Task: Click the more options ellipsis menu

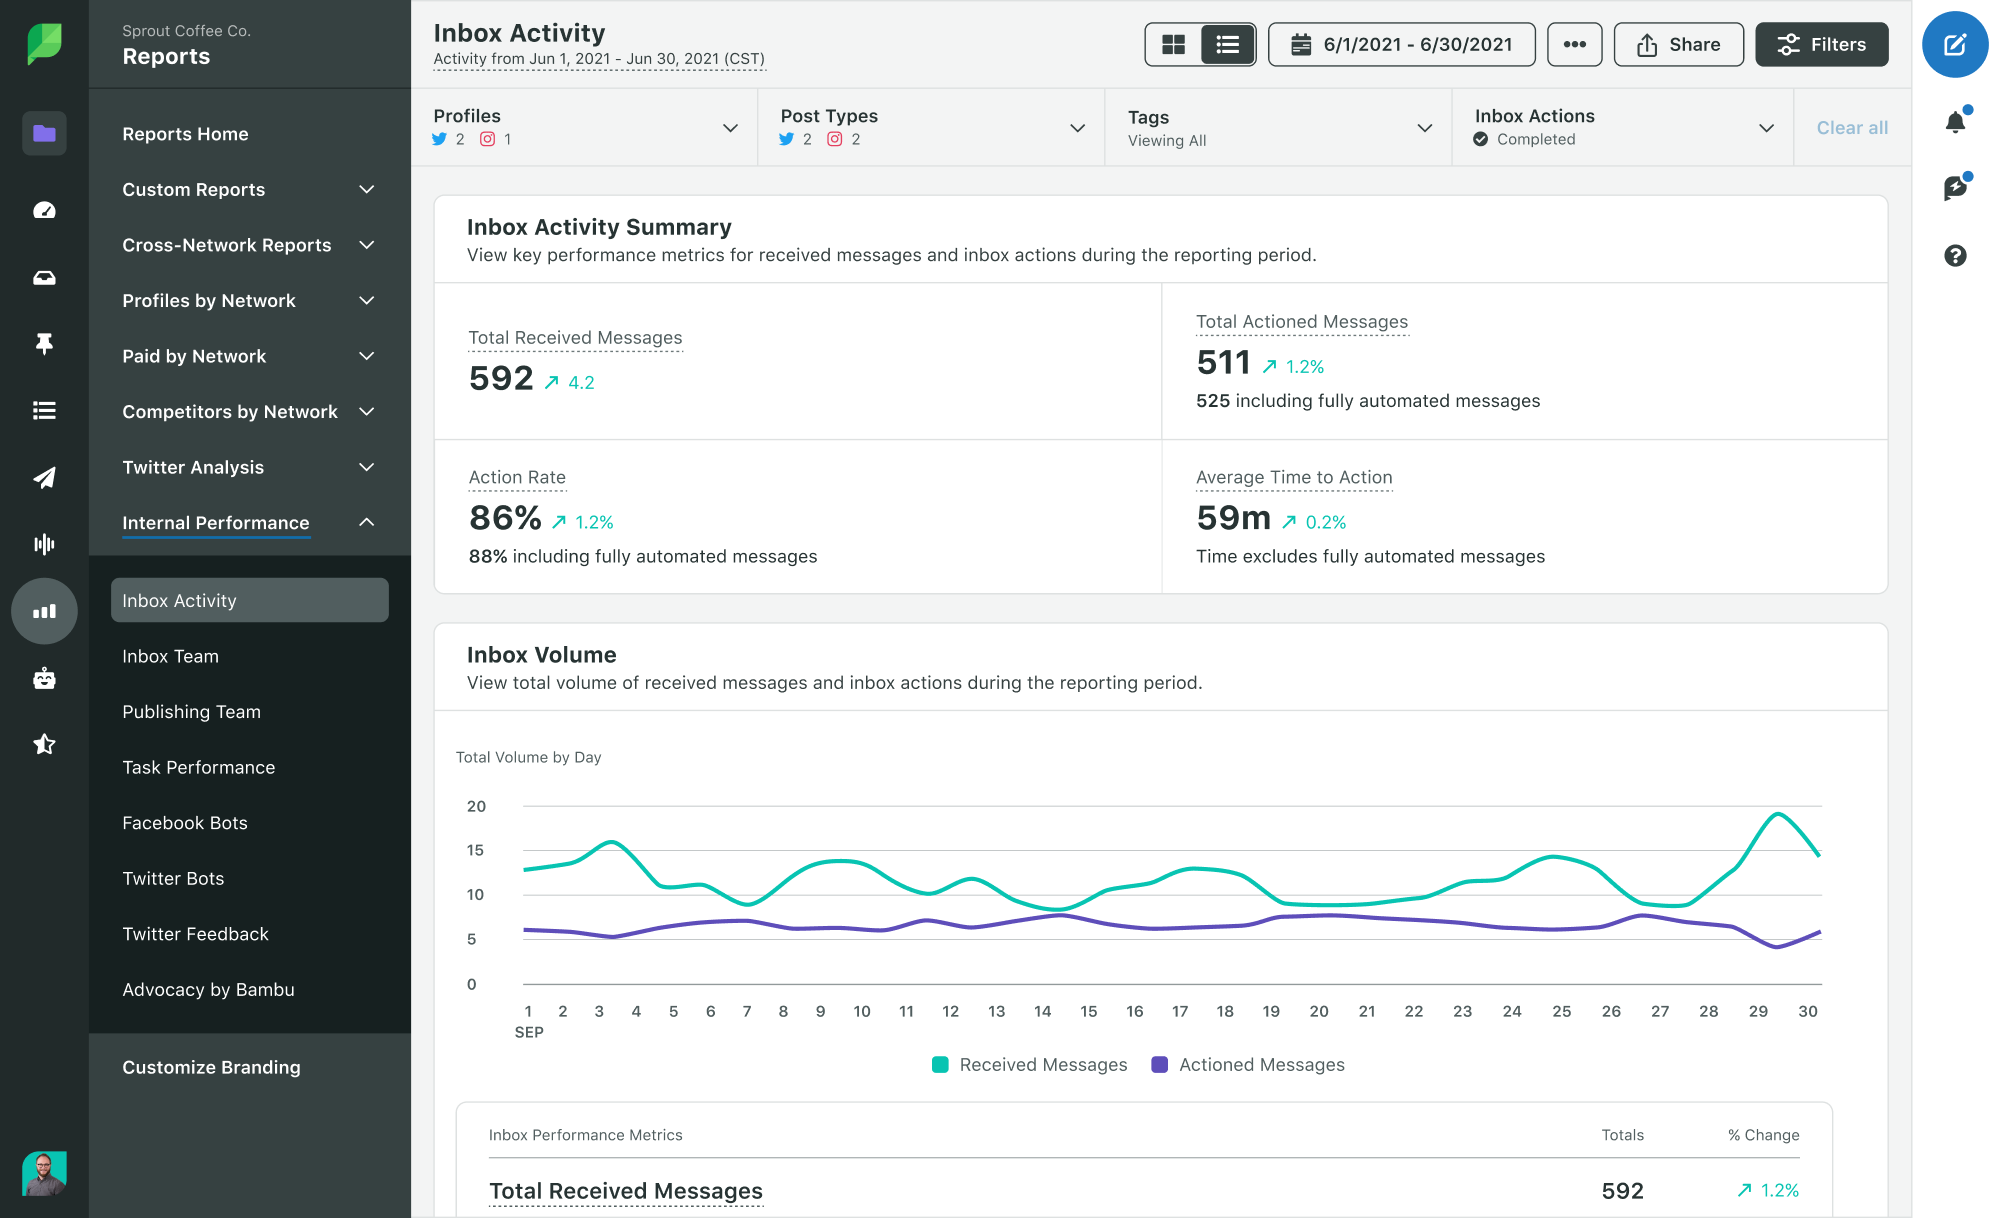Action: coord(1574,46)
